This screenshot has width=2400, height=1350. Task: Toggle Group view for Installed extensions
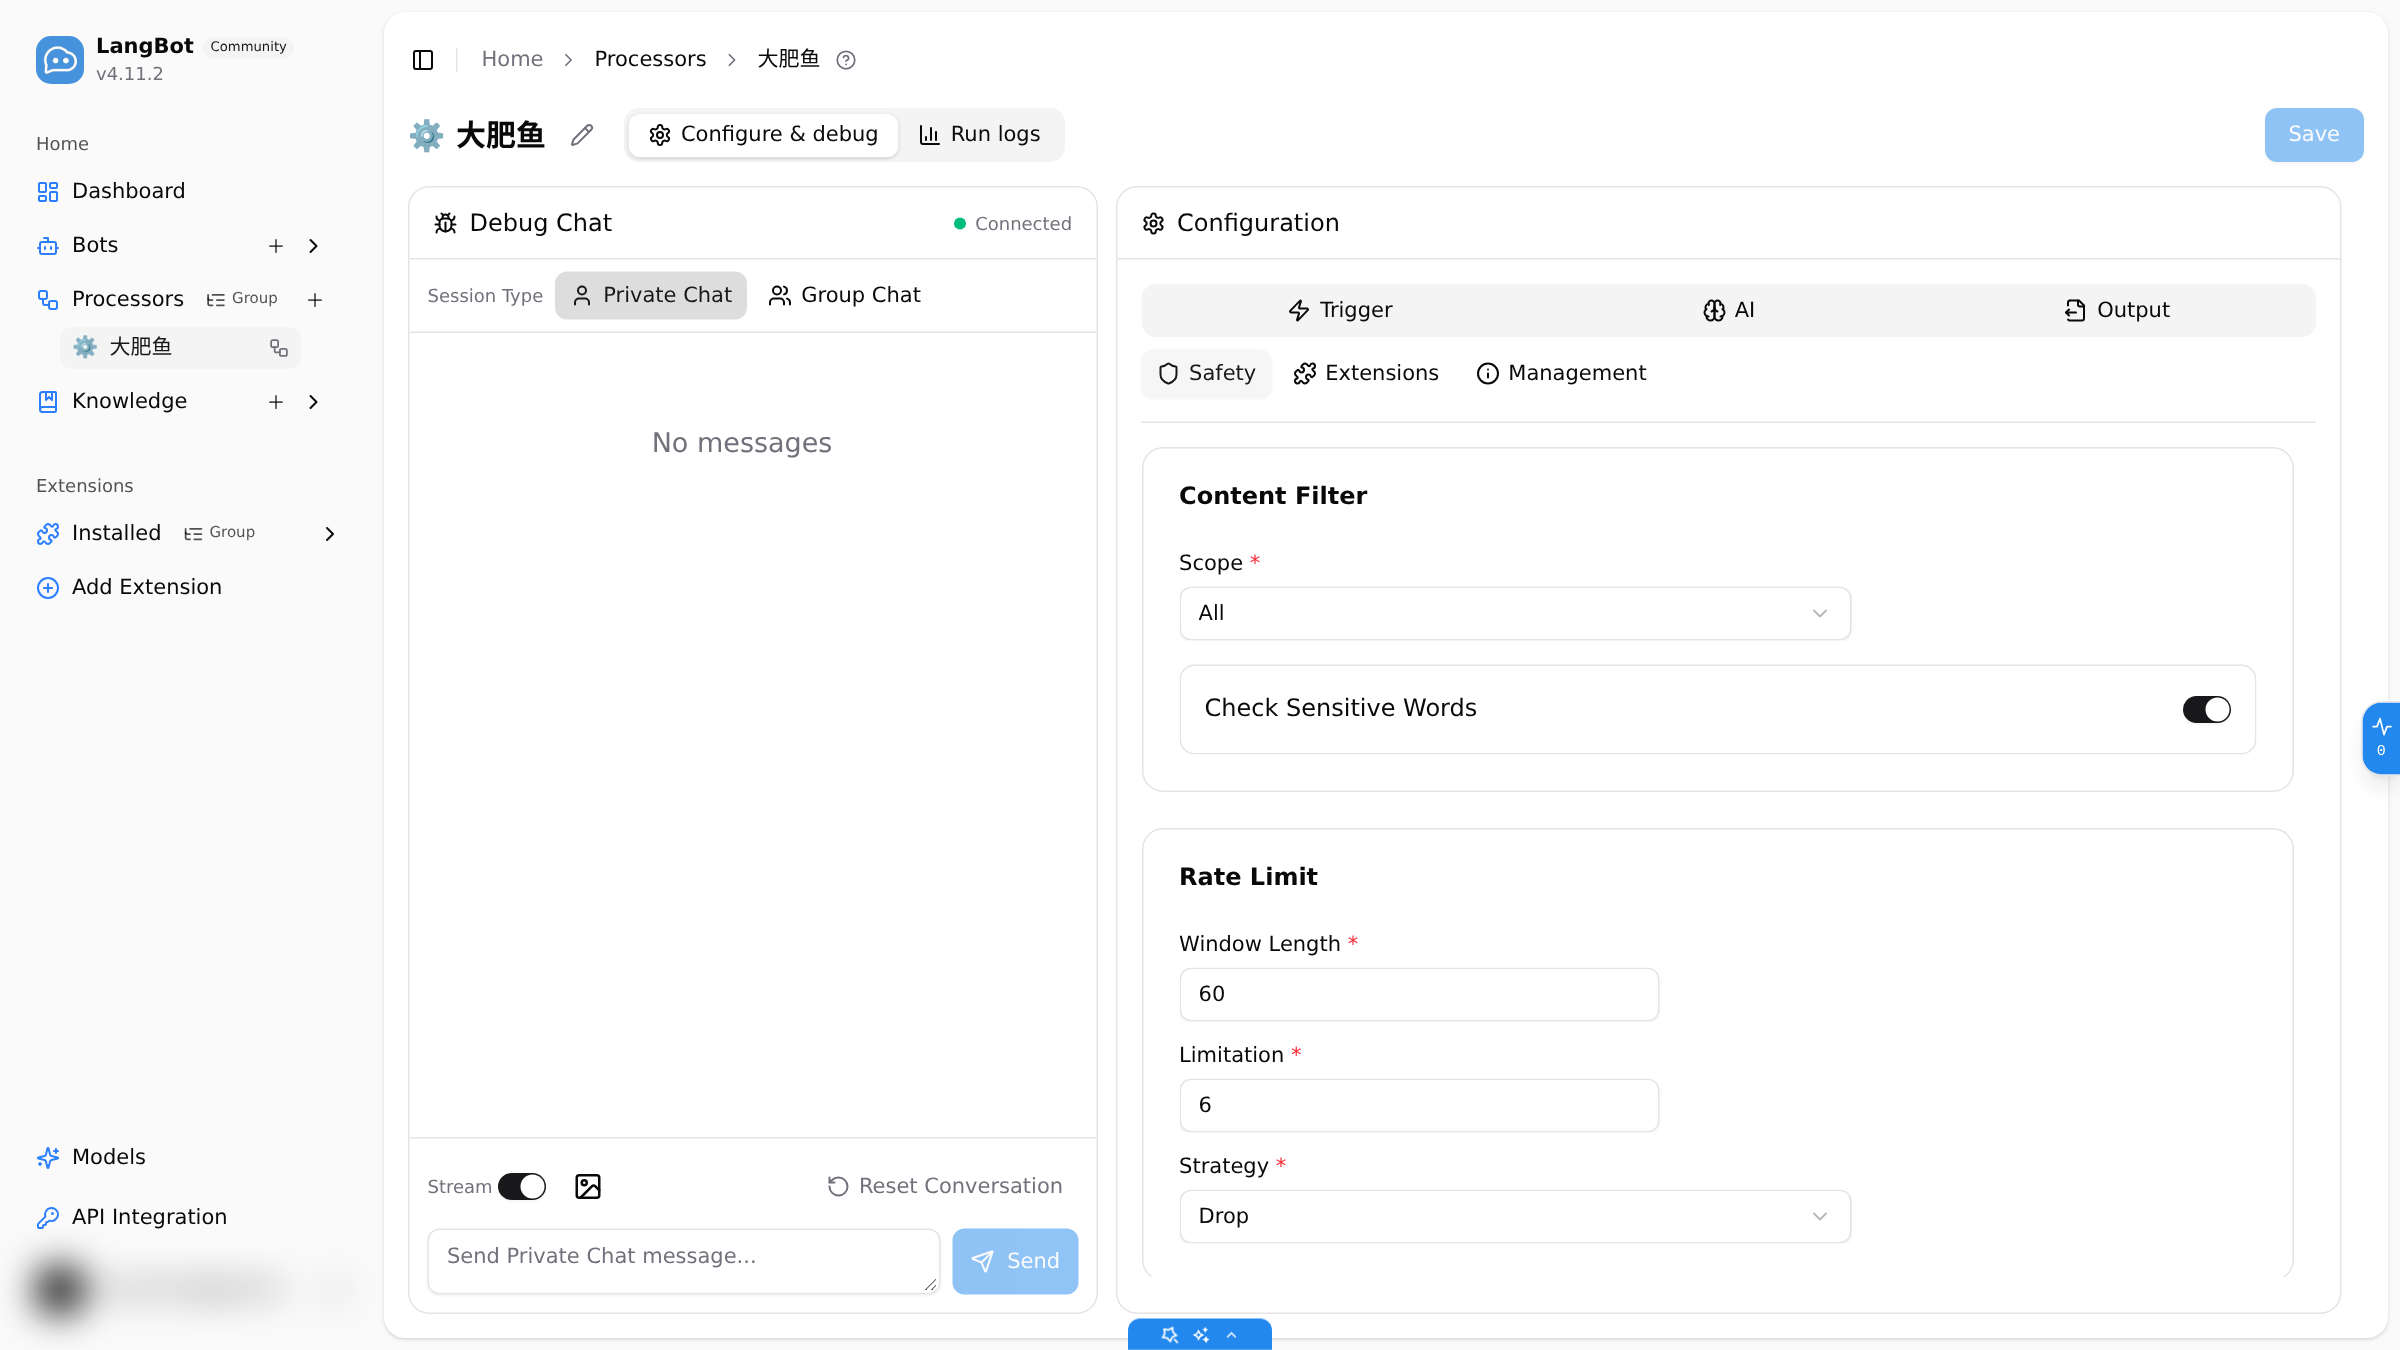point(220,533)
